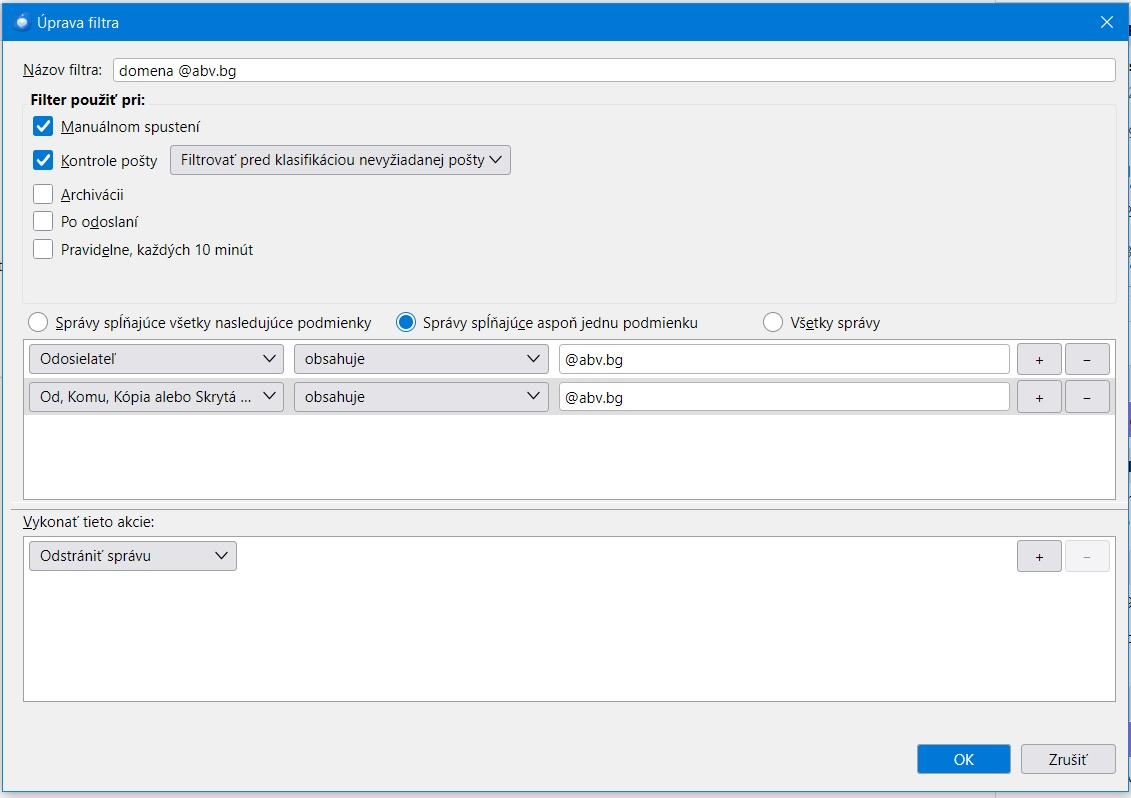The height and width of the screenshot is (798, 1131).
Task: Click into the Názov filtra text field
Action: tap(613, 71)
